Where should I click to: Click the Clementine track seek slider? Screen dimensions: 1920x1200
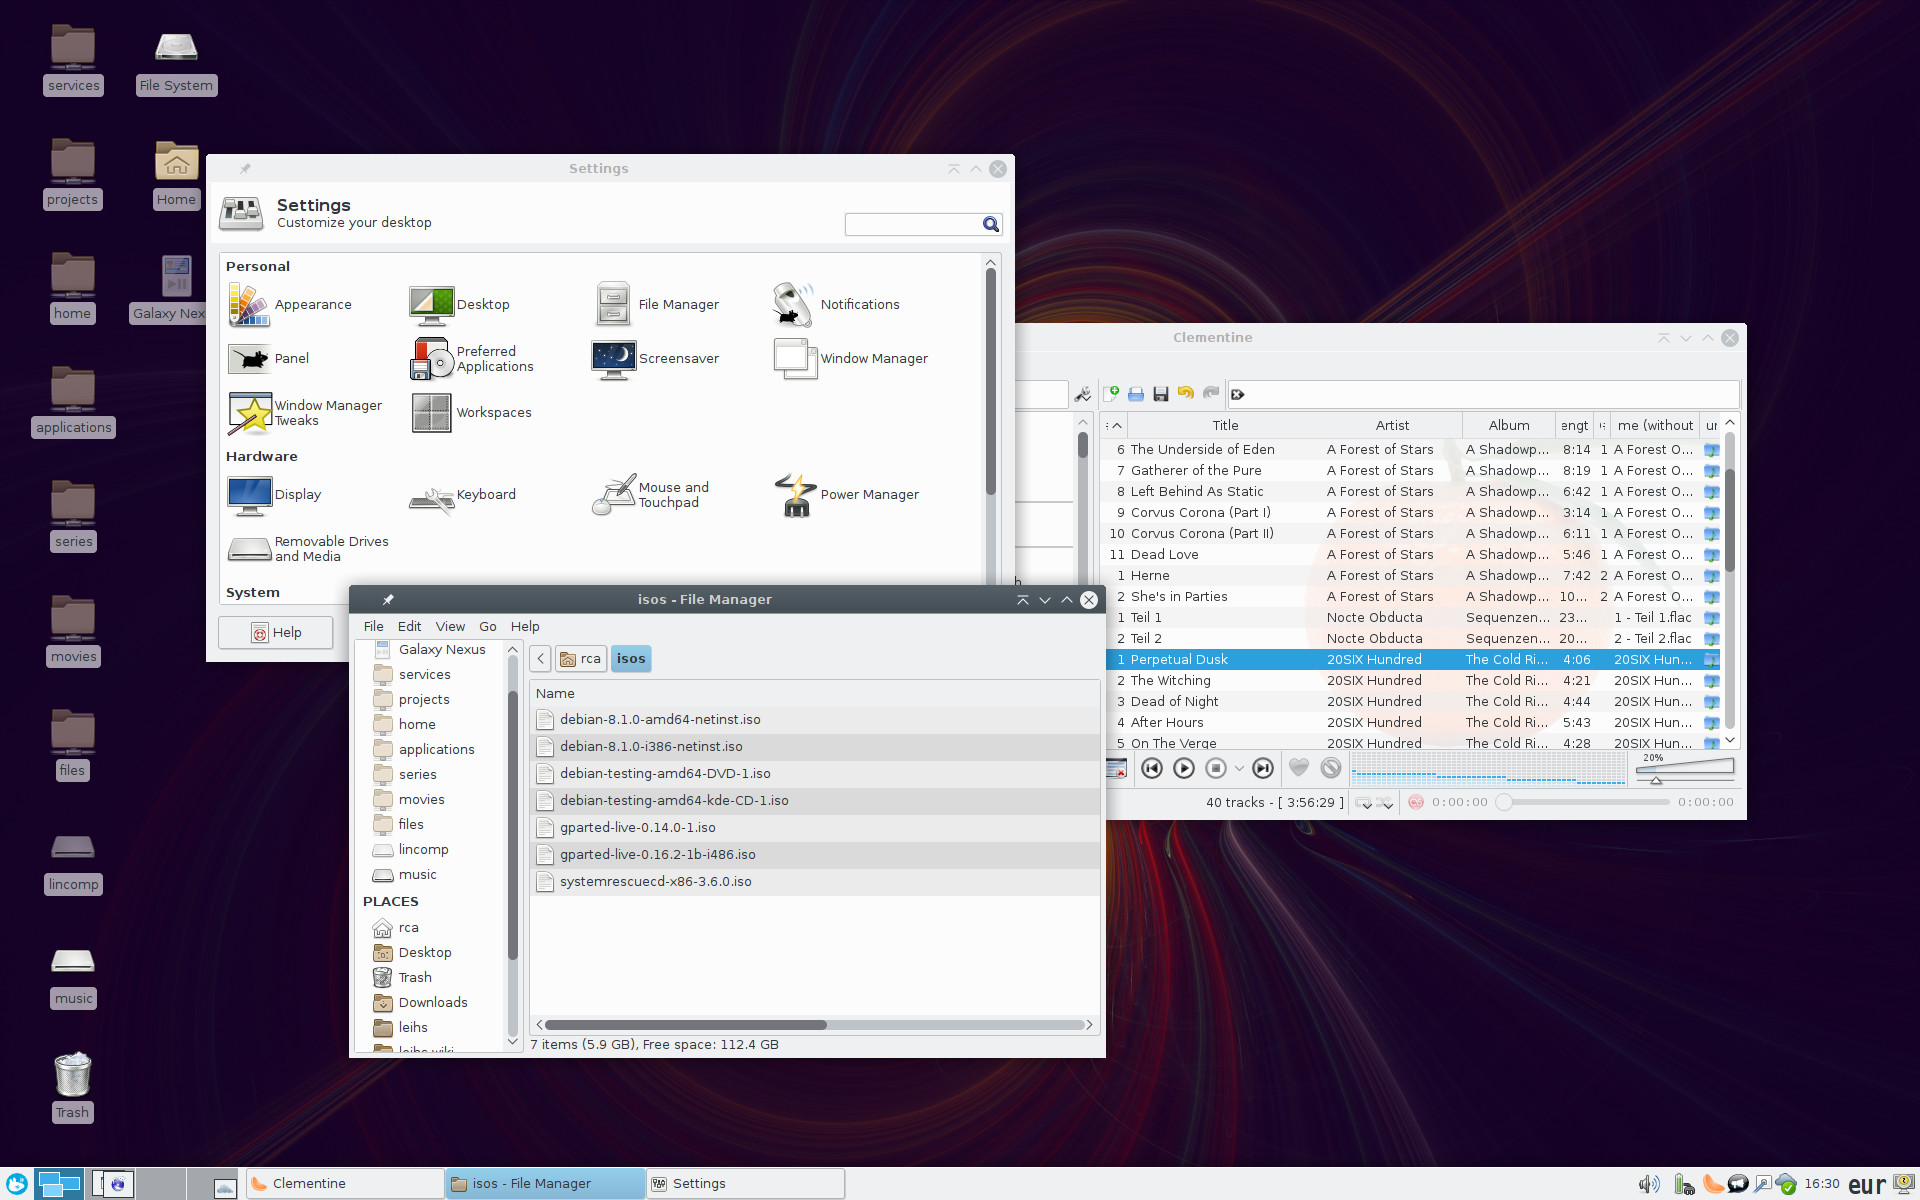[x=1584, y=802]
